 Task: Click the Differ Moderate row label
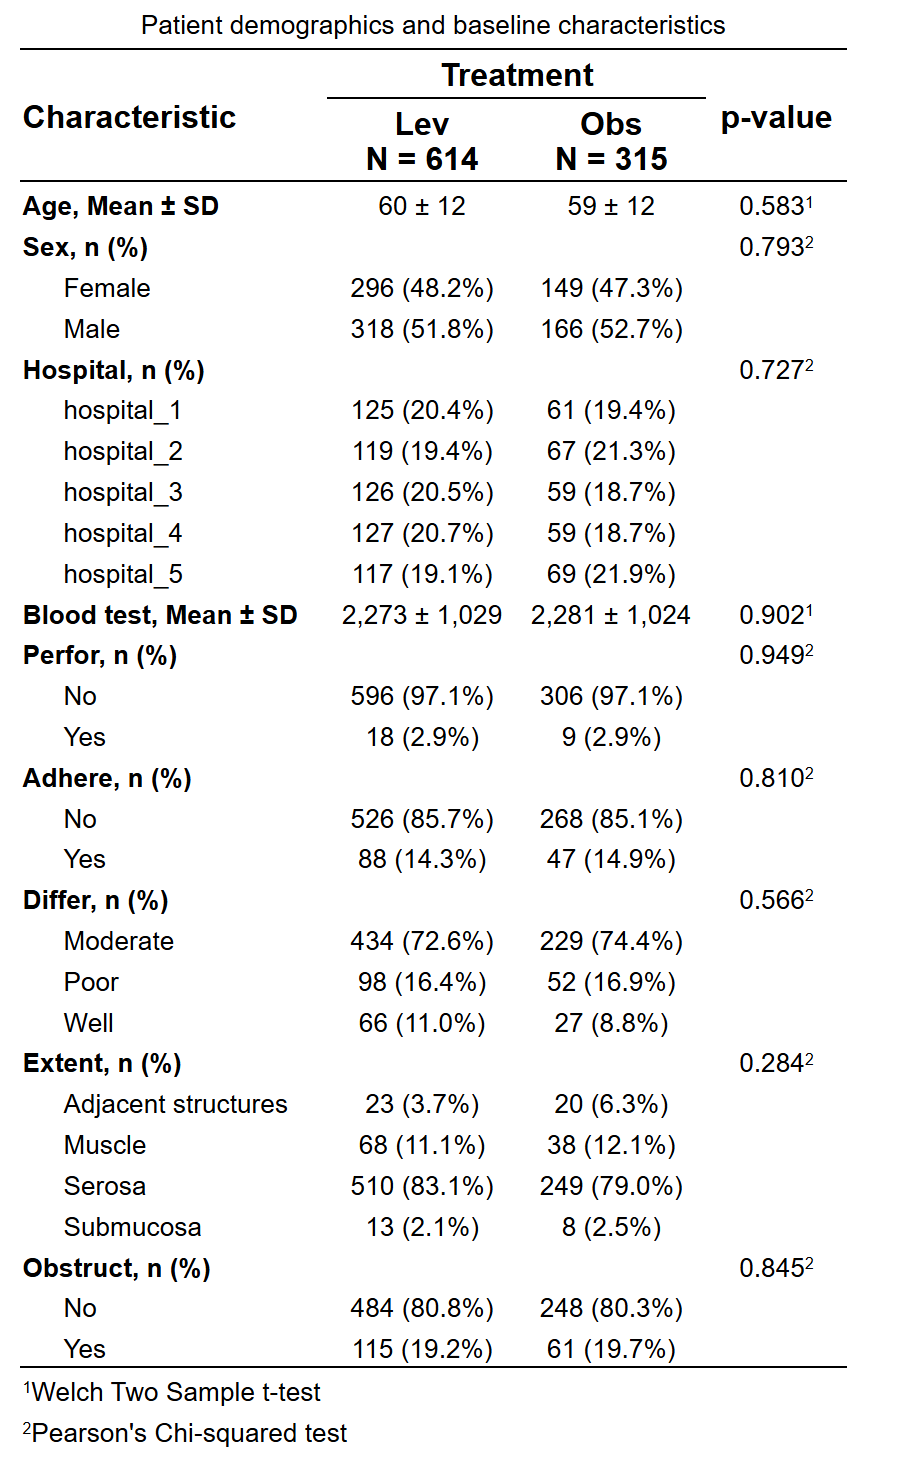pos(119,941)
